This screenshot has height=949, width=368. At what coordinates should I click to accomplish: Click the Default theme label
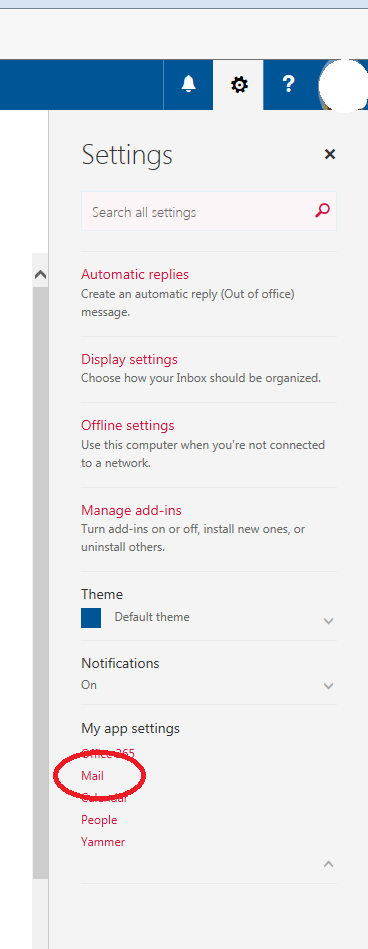pyautogui.click(x=152, y=617)
